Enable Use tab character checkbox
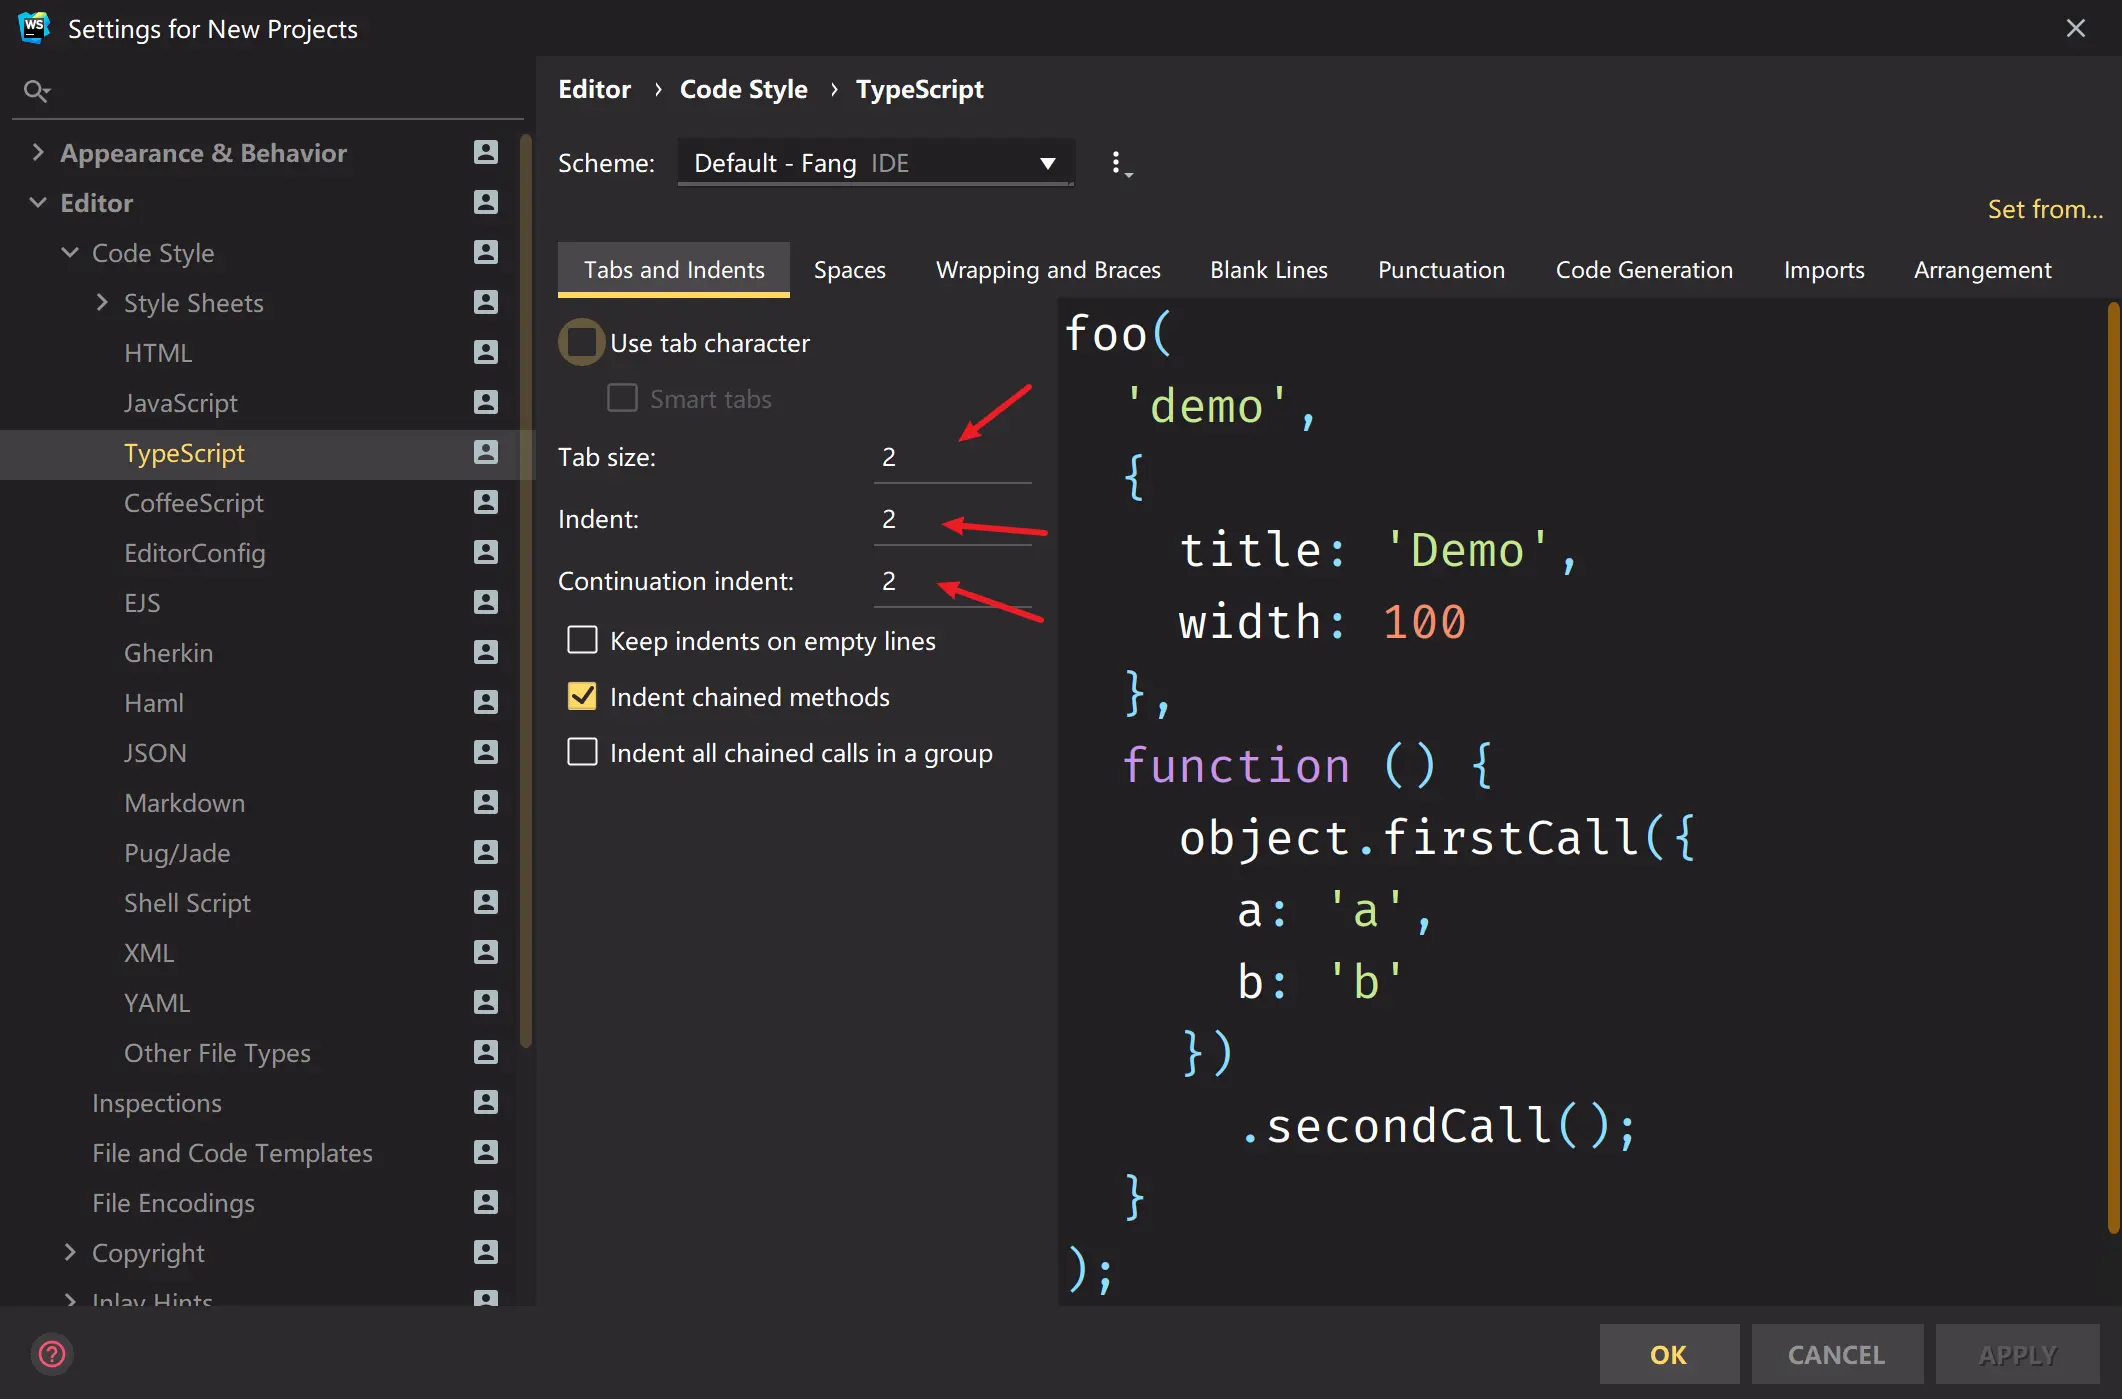2122x1399 pixels. 581,343
